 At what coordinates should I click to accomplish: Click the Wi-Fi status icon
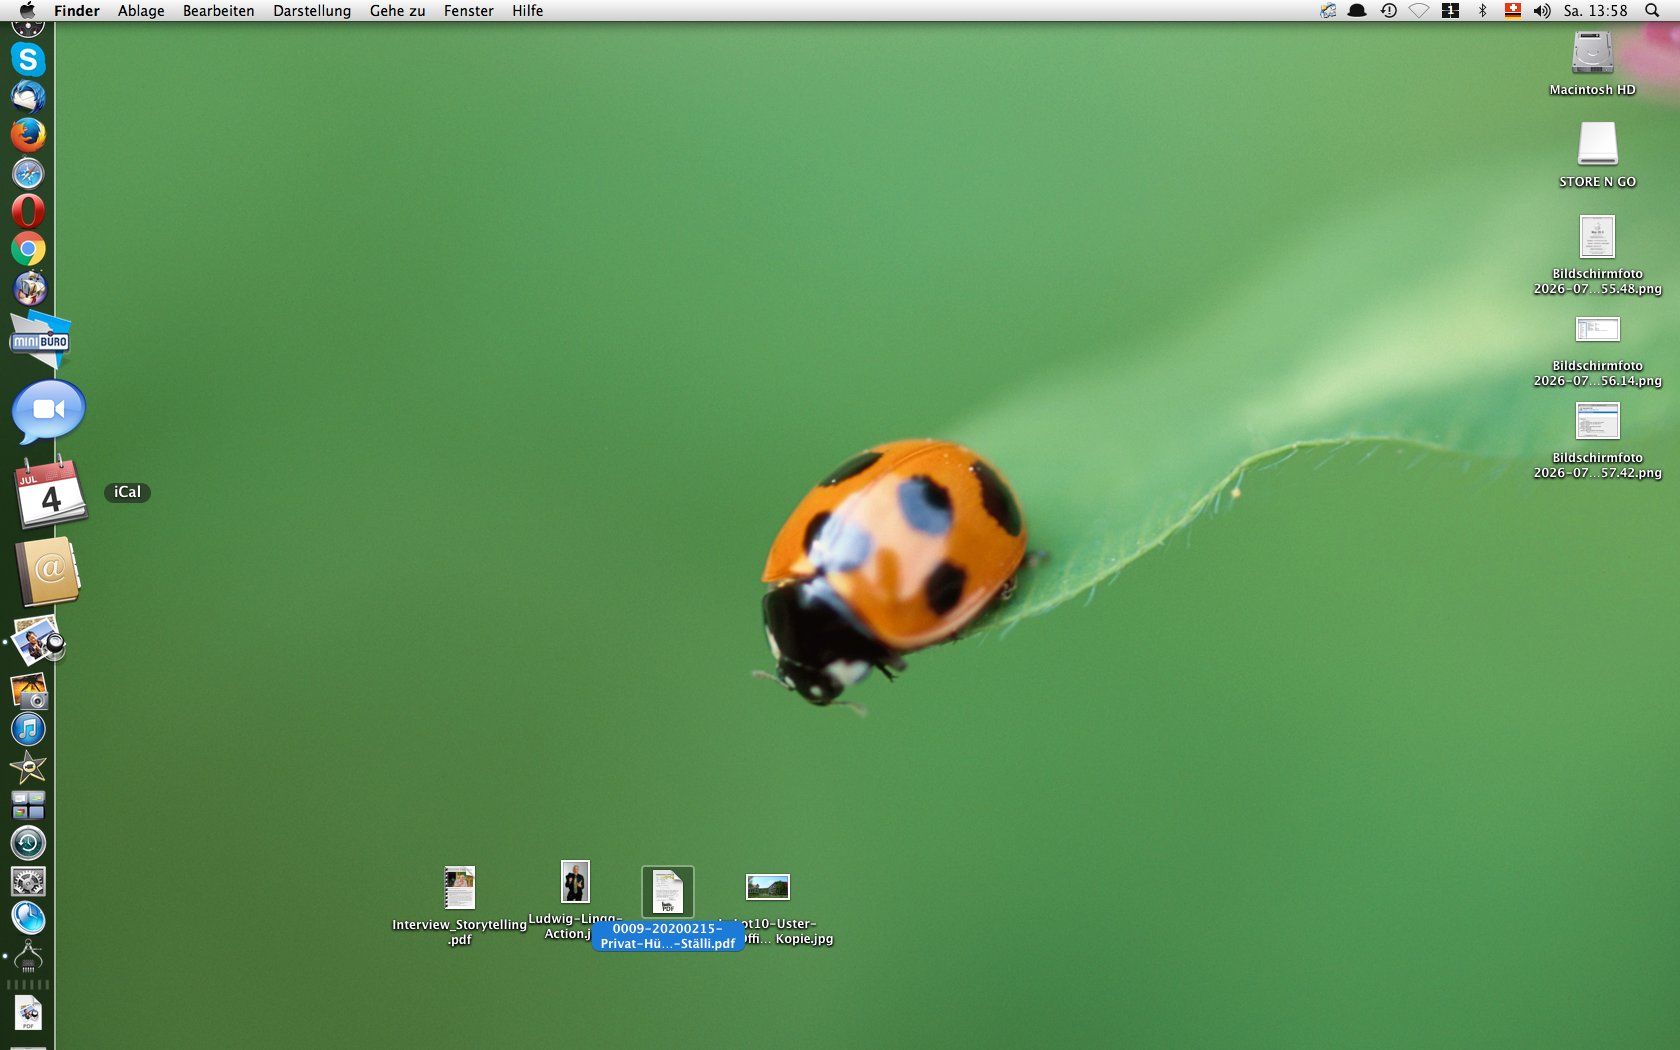click(1419, 11)
